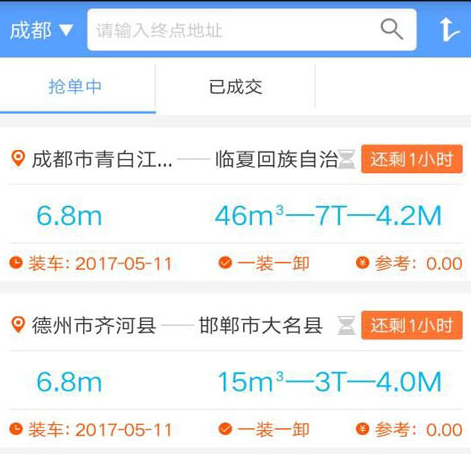Select origin text 成都市青白江...

[102, 159]
